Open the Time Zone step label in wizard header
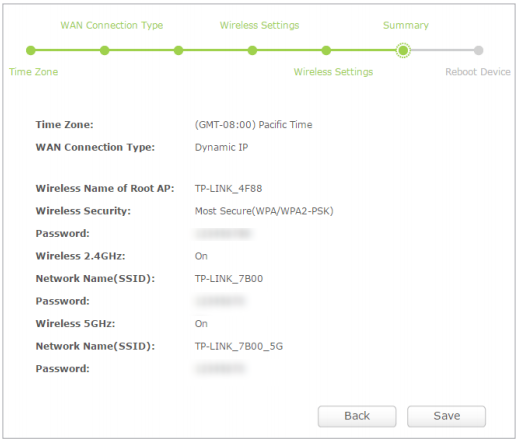 click(x=33, y=72)
